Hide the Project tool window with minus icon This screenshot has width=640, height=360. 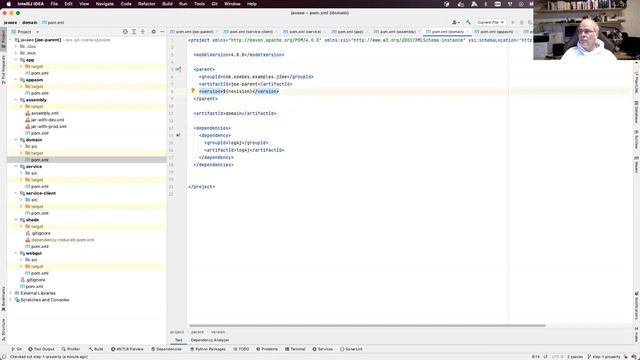pyautogui.click(x=162, y=31)
